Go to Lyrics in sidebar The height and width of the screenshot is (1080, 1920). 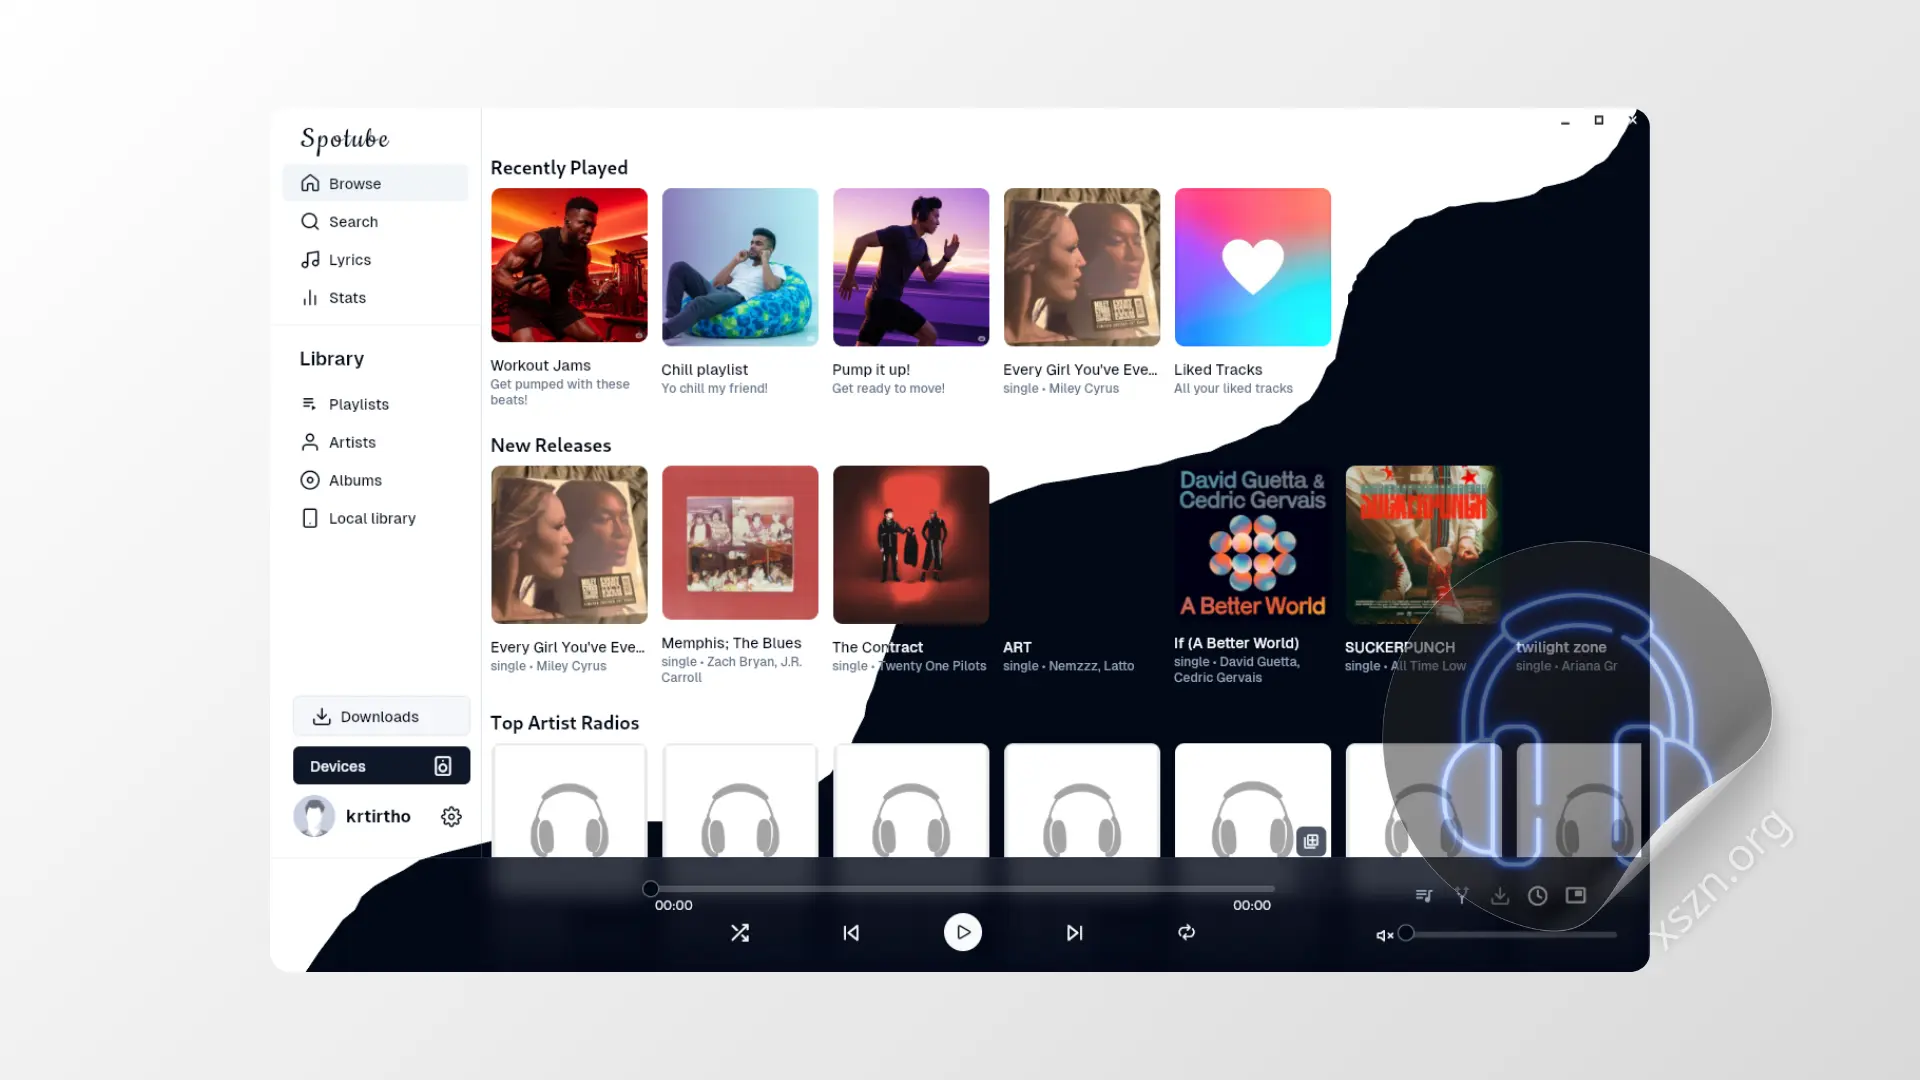[x=349, y=260]
